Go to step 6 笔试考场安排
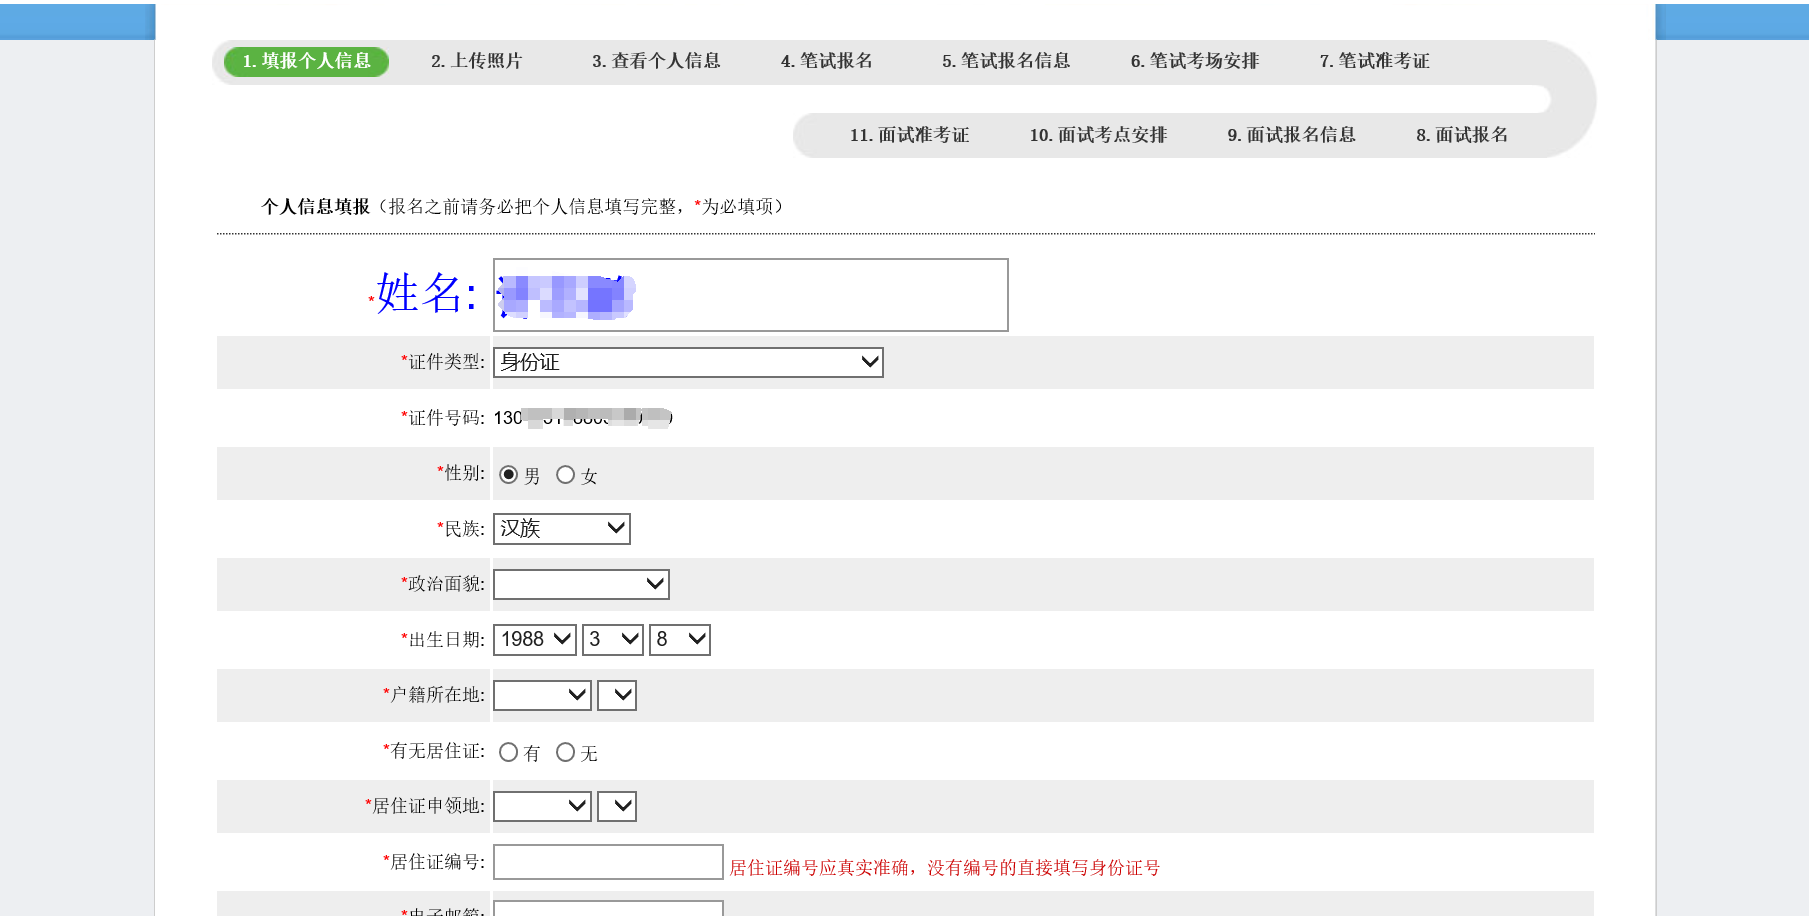 pyautogui.click(x=1195, y=61)
